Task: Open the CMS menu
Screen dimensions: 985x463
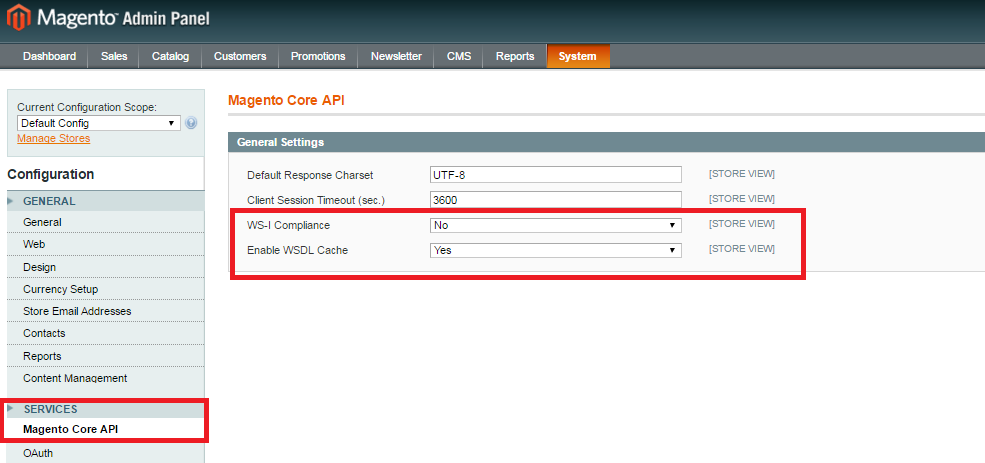Action: [459, 57]
